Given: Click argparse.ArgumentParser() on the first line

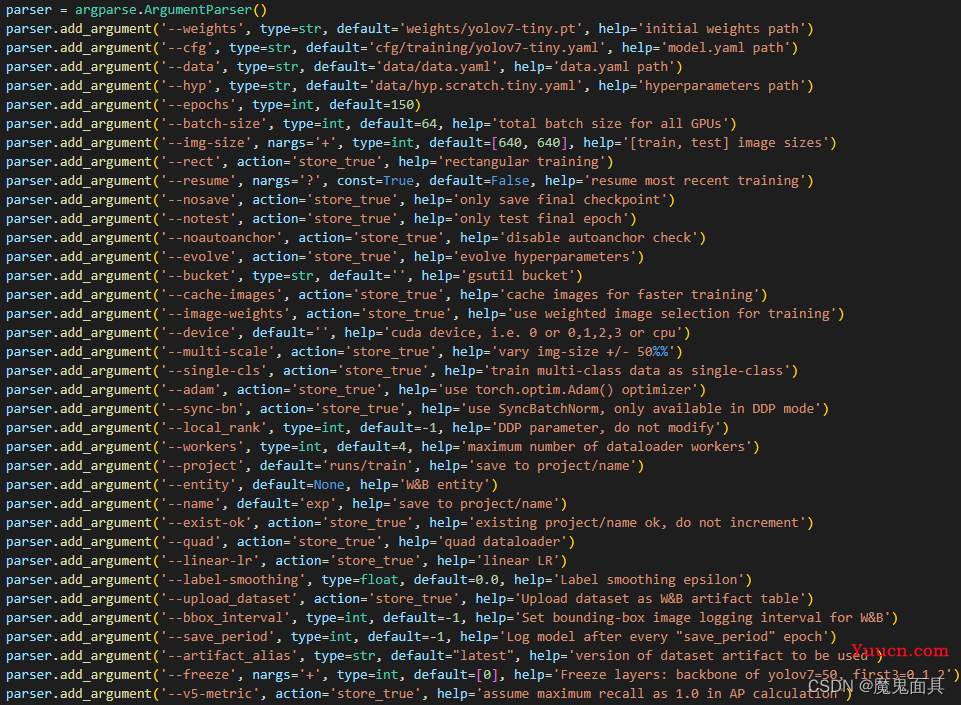Looking at the screenshot, I should [x=171, y=10].
